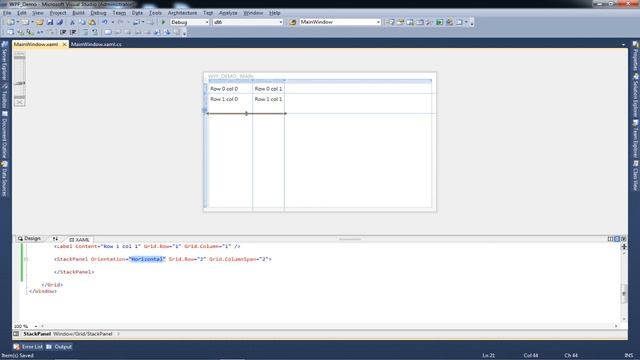Viewport: 640px width, 360px height.
Task: Select the Row 1 col 1 label
Action: (x=268, y=99)
